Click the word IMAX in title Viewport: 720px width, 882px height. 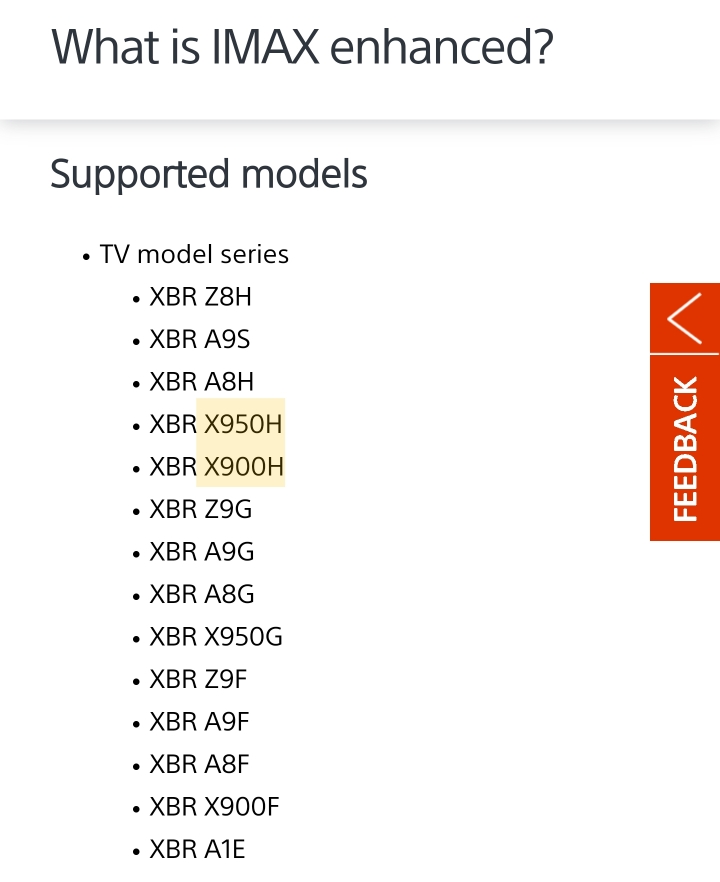click(x=265, y=47)
